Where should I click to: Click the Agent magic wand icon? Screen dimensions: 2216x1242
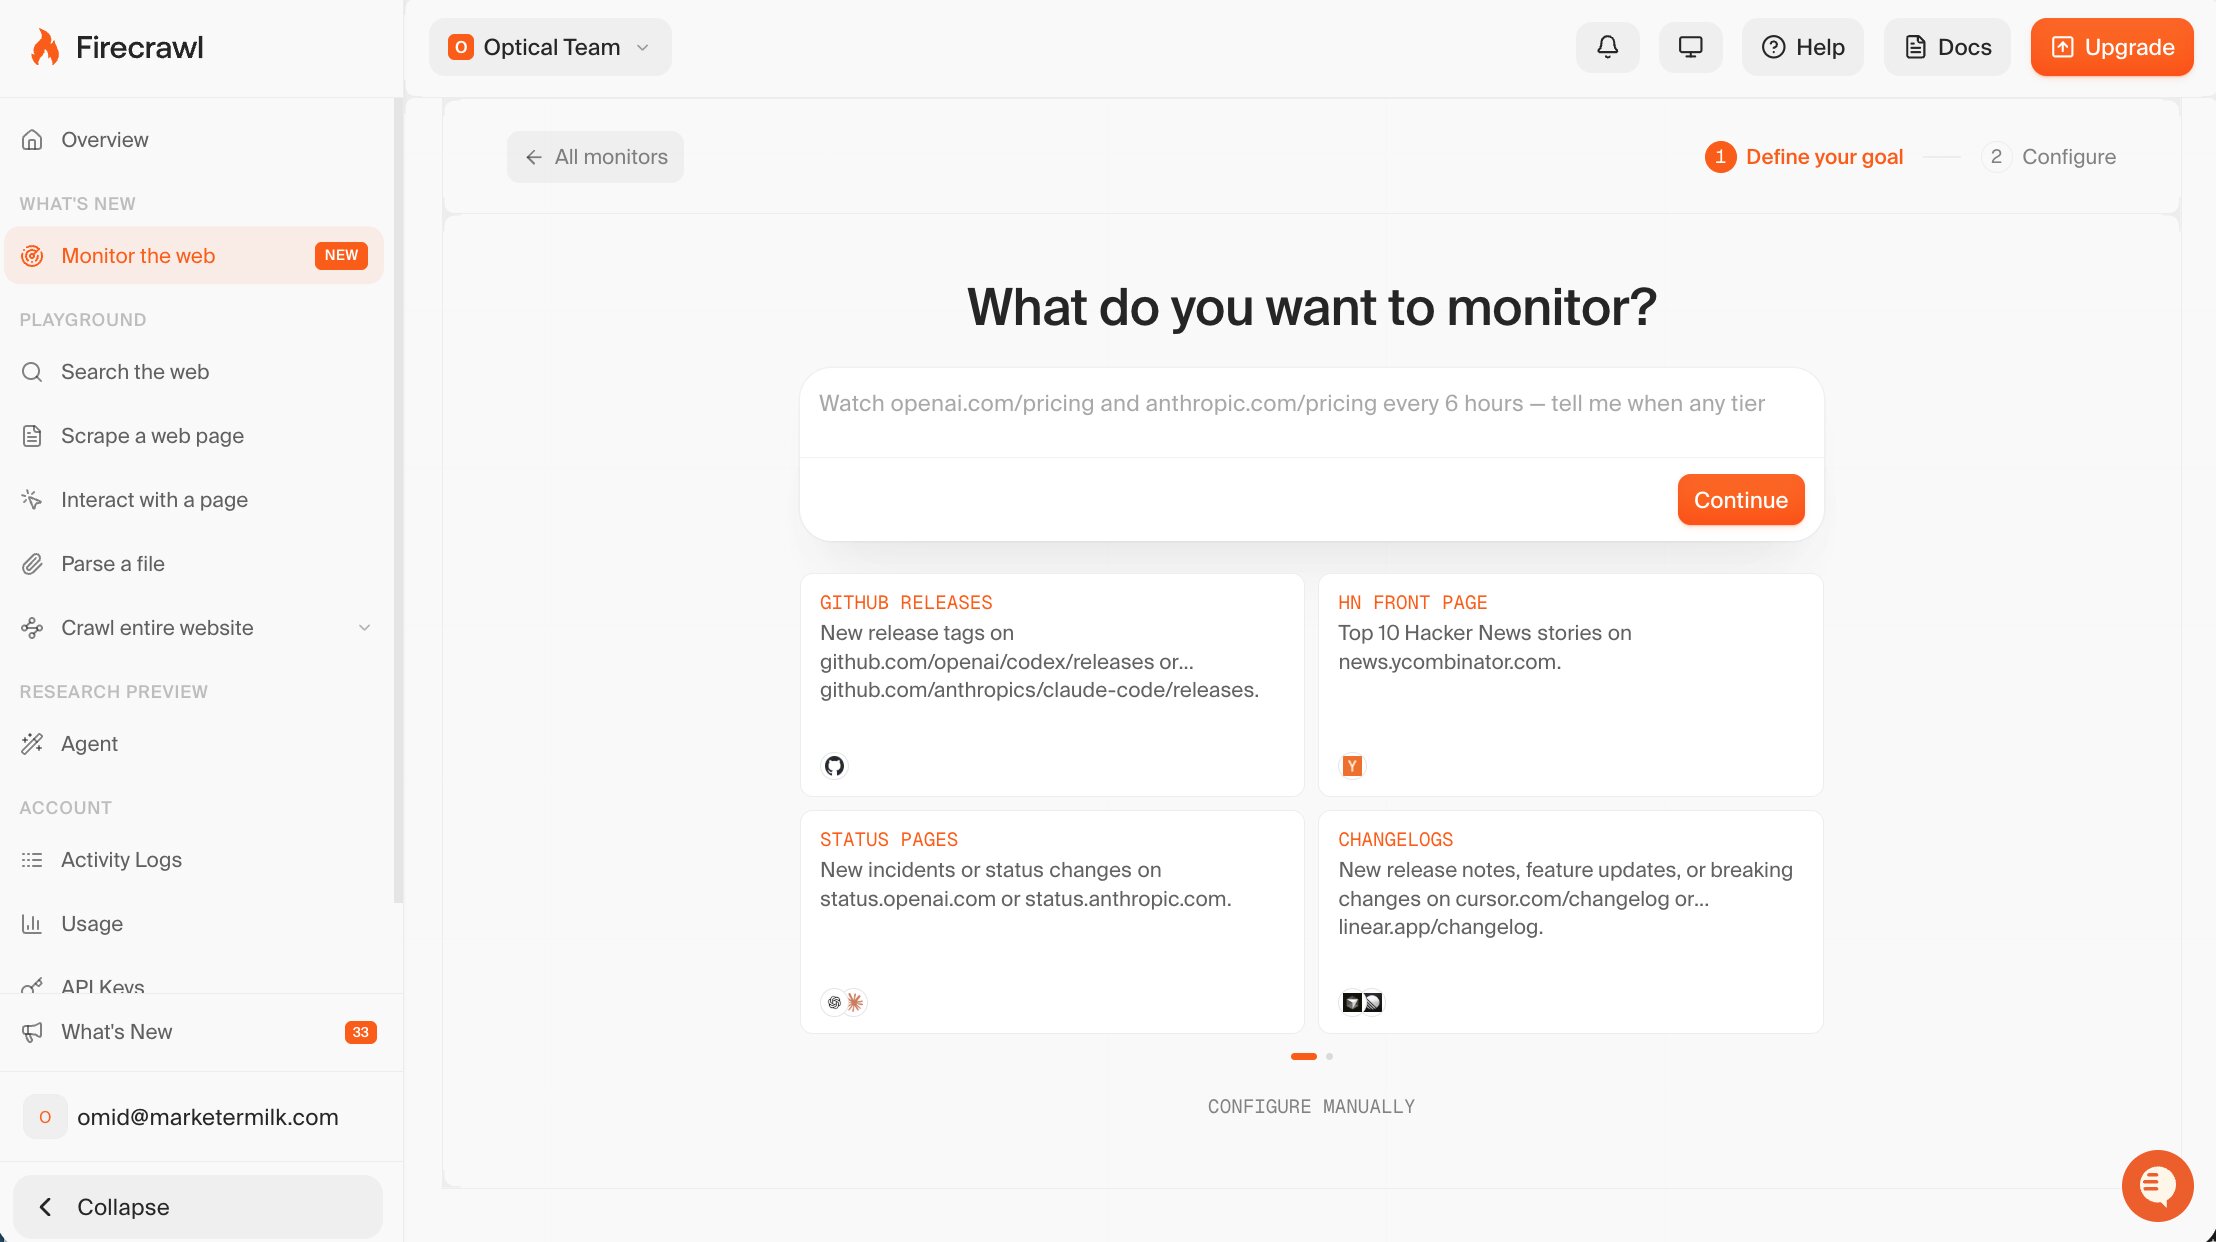32,744
